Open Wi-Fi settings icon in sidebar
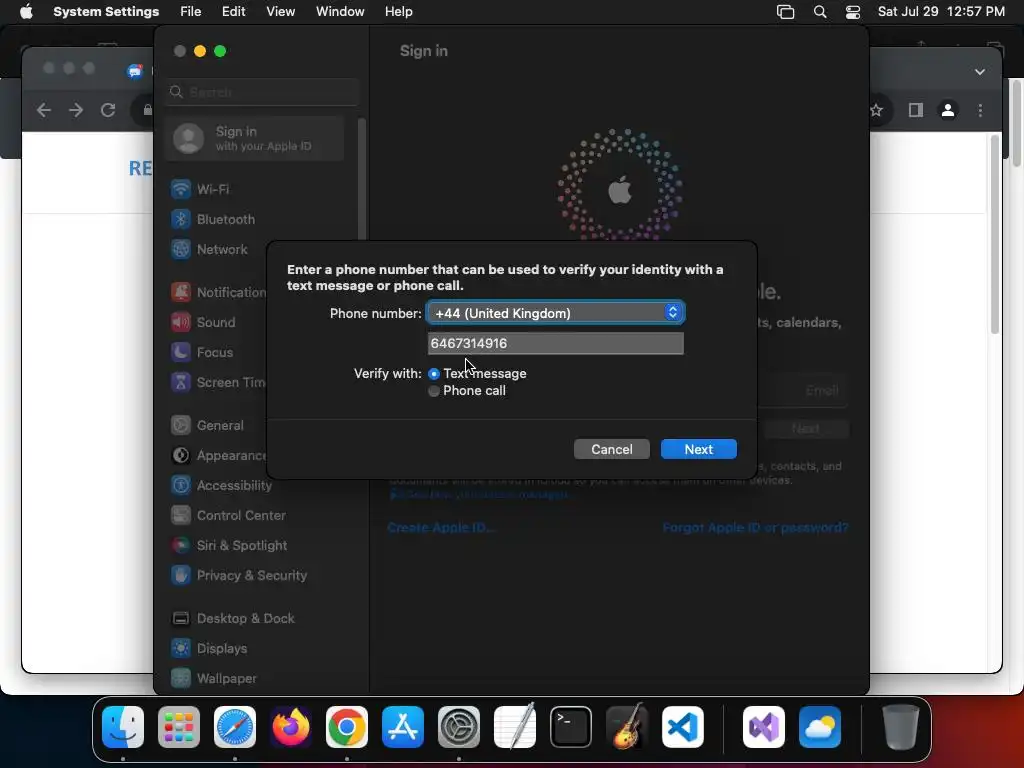Image resolution: width=1024 pixels, height=768 pixels. tap(181, 189)
